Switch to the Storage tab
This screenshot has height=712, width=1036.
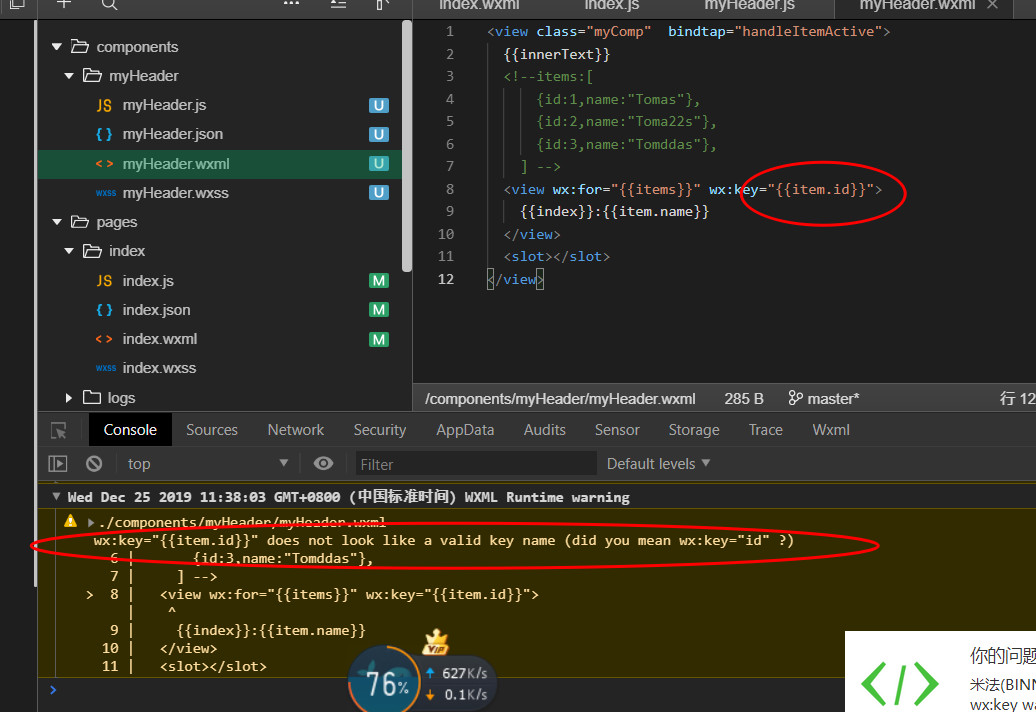coord(694,430)
